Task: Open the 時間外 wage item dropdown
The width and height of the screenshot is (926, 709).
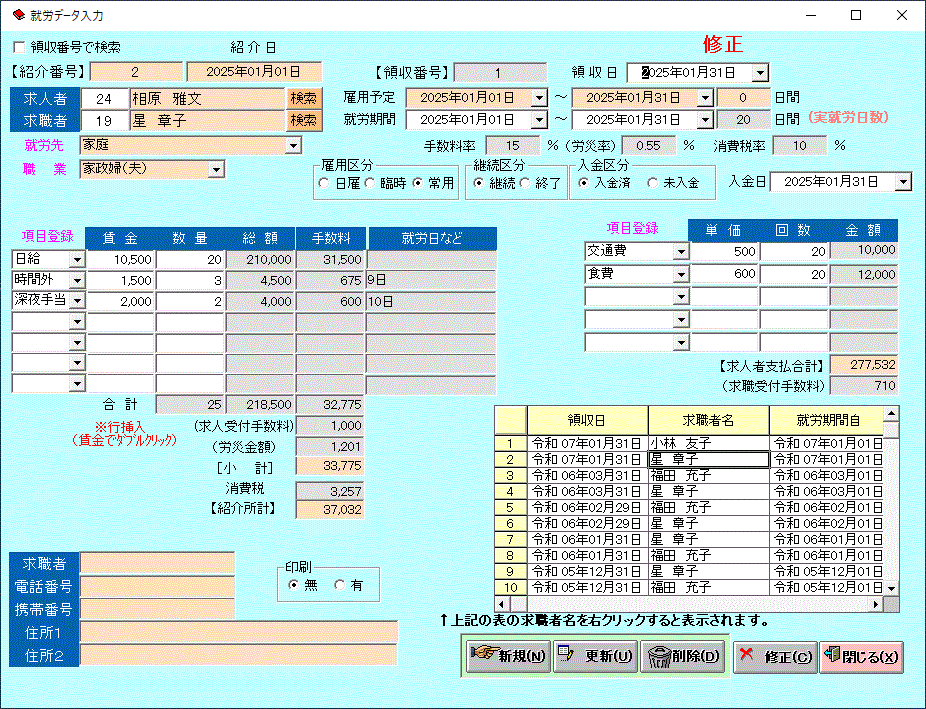Action: [x=77, y=280]
